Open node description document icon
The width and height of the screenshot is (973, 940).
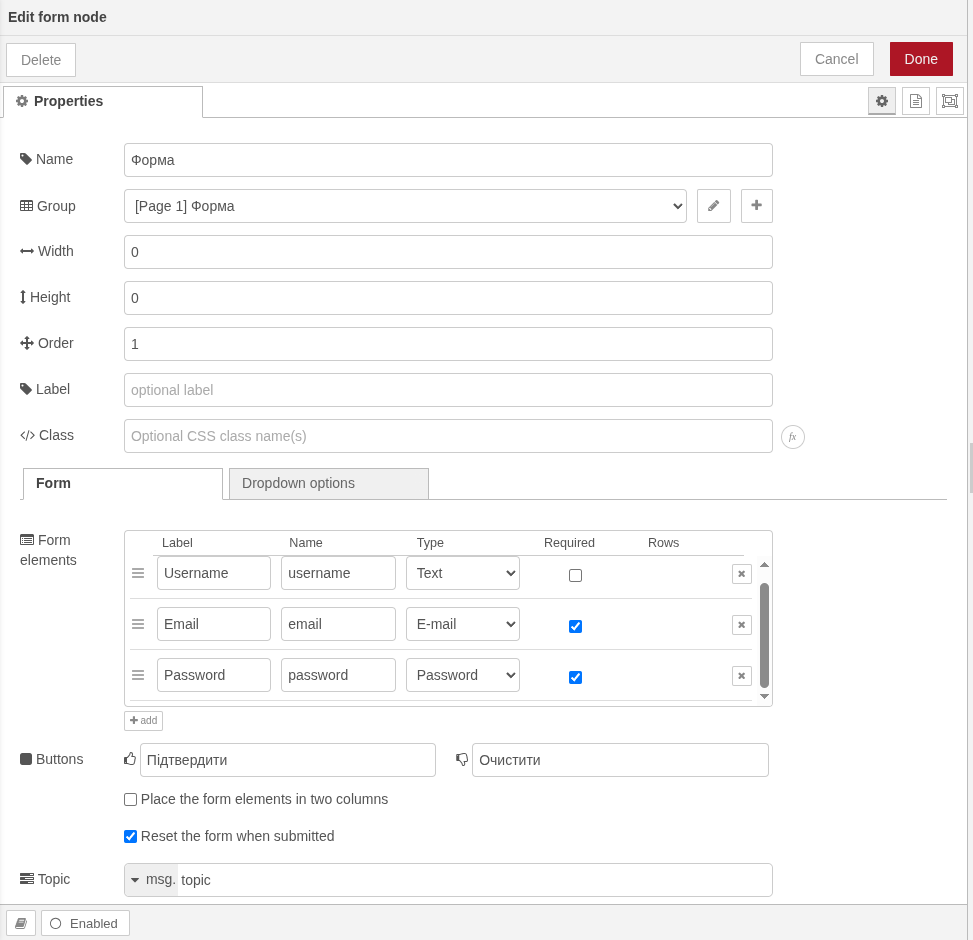[x=915, y=101]
